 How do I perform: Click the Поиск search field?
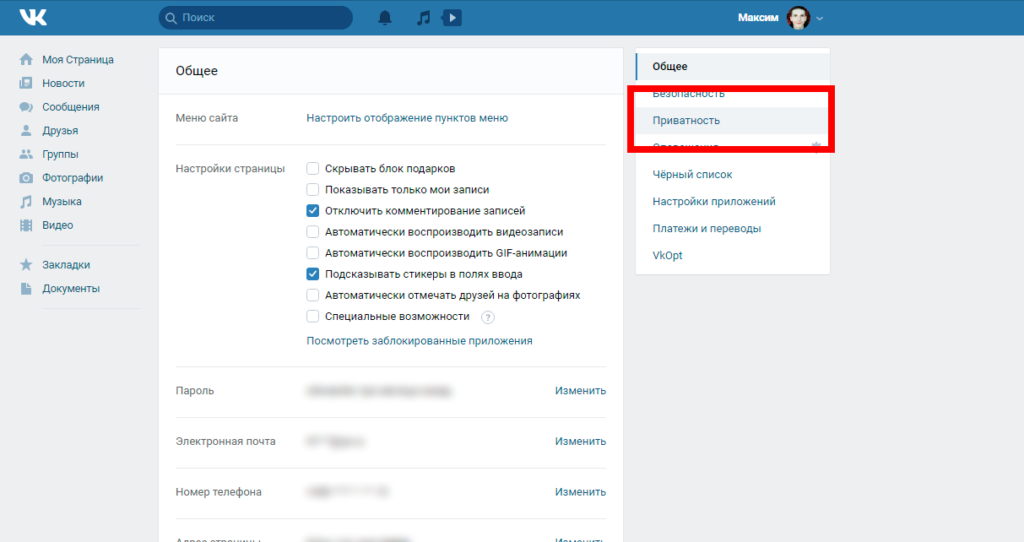tap(255, 18)
